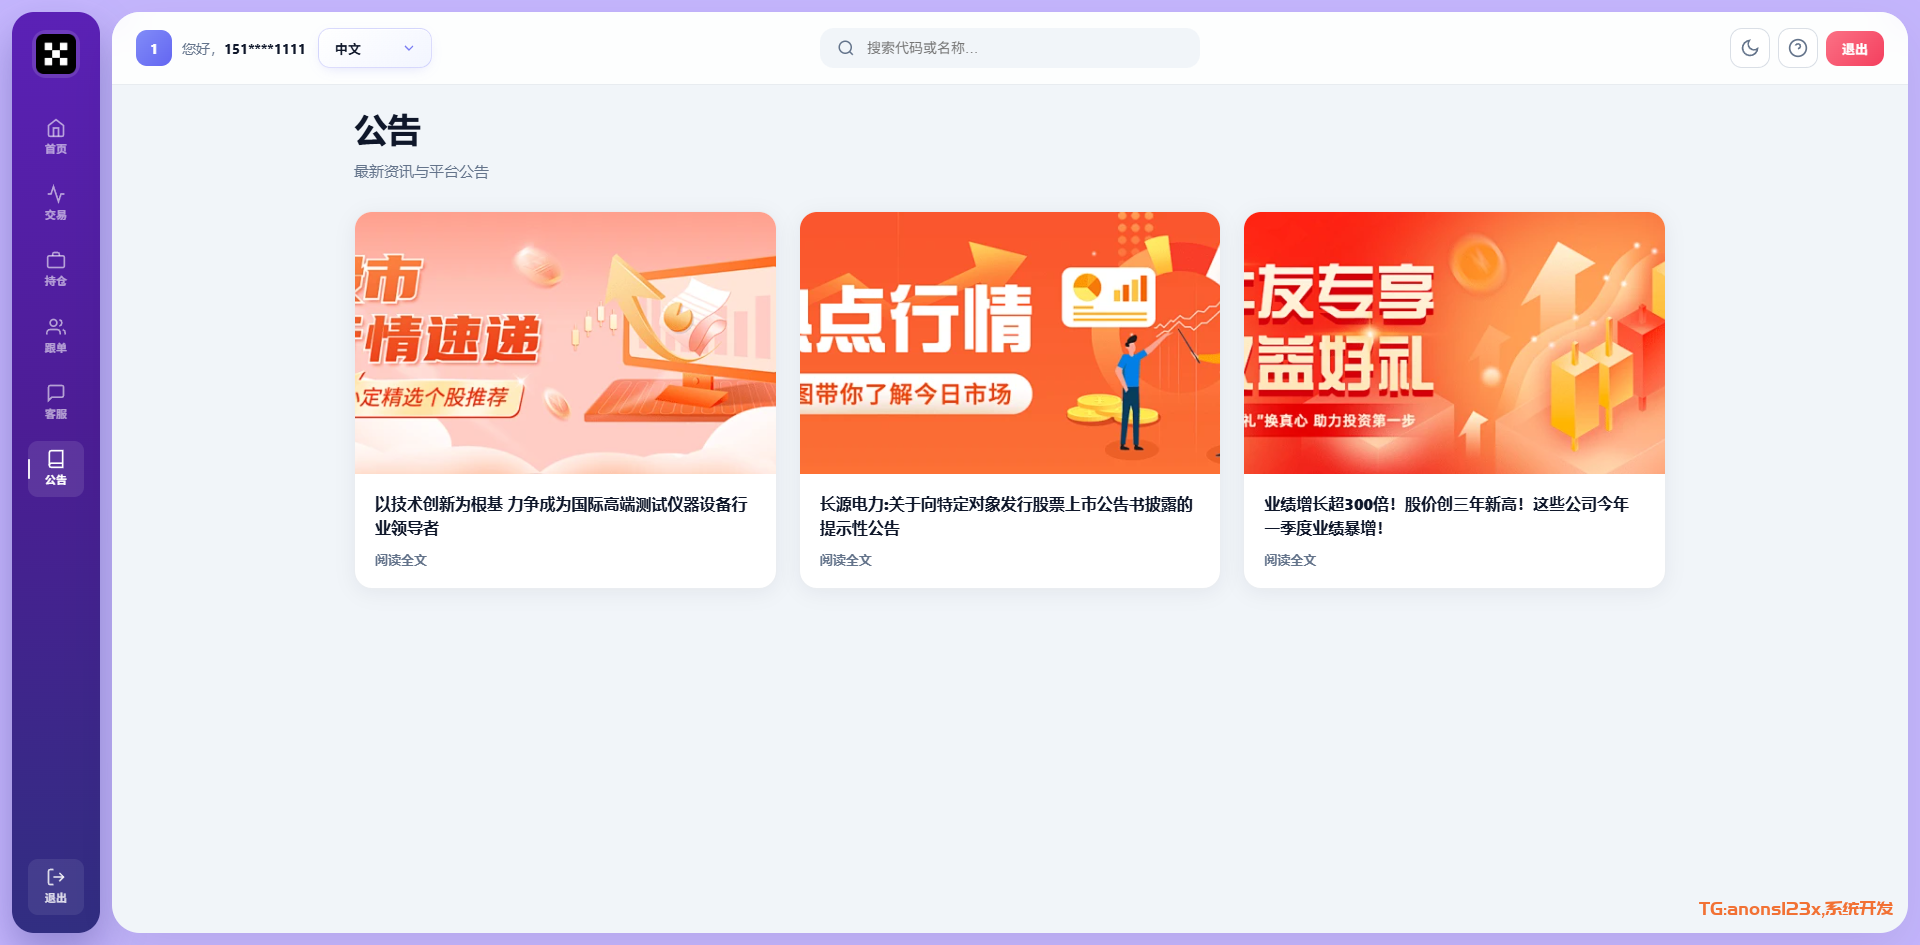Go to the 首页 home page
The width and height of the screenshot is (1920, 945).
pos(56,136)
